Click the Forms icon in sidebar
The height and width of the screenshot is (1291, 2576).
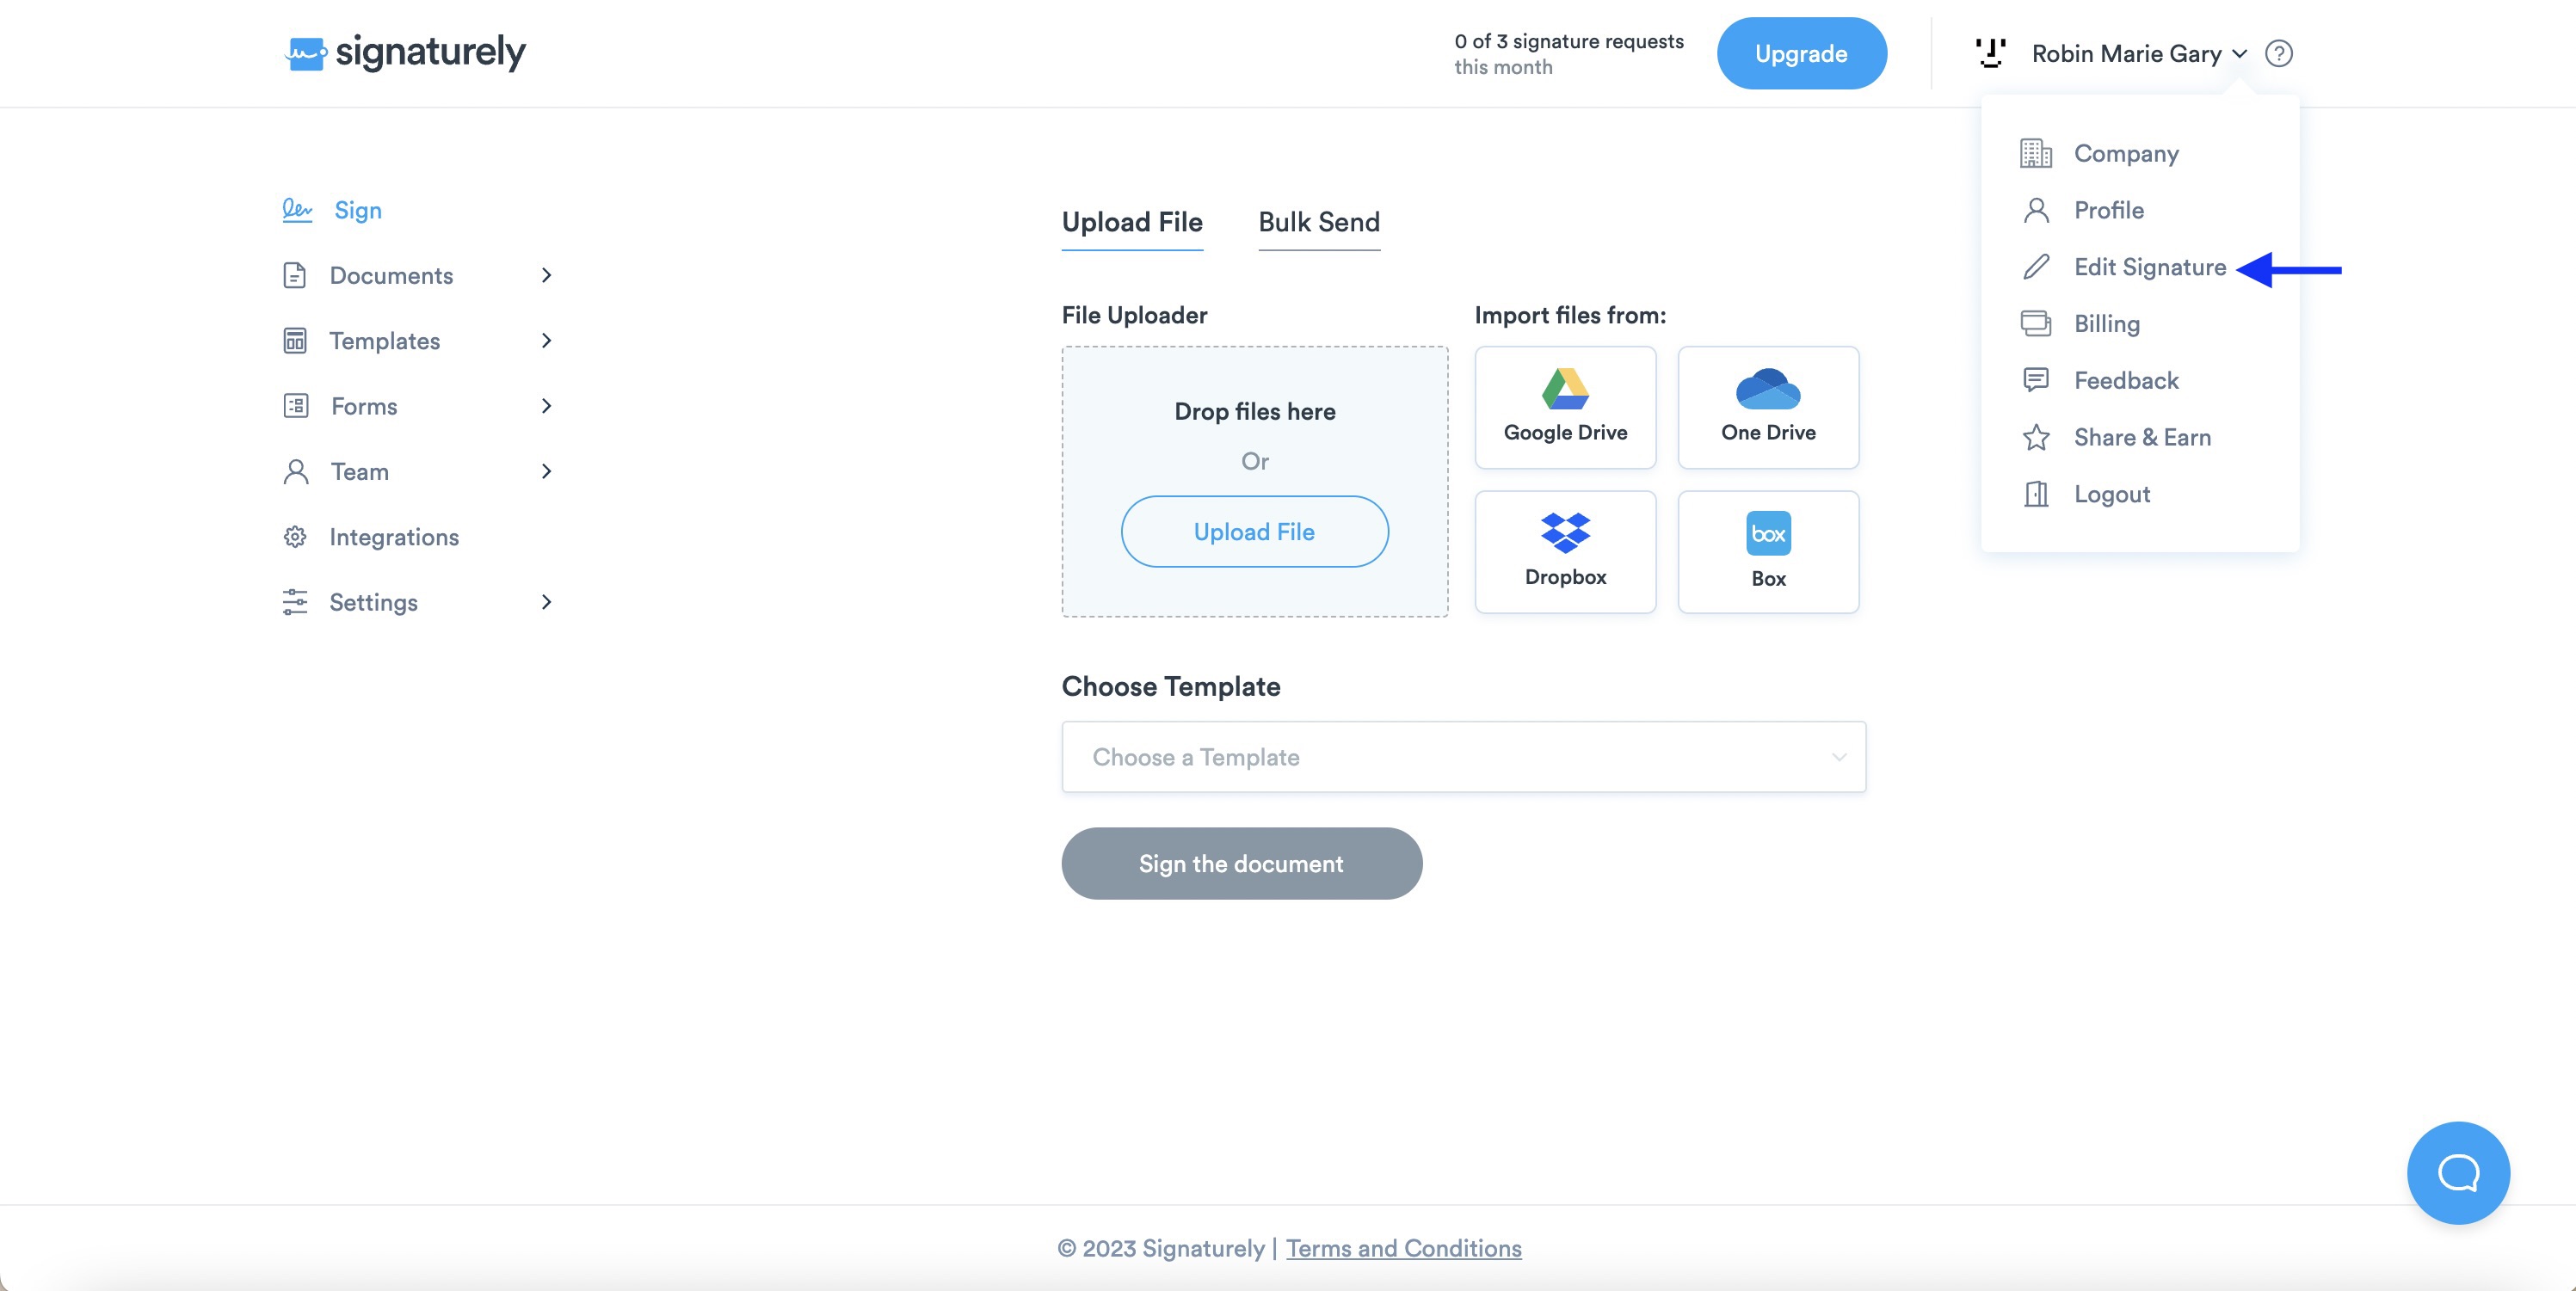[295, 406]
